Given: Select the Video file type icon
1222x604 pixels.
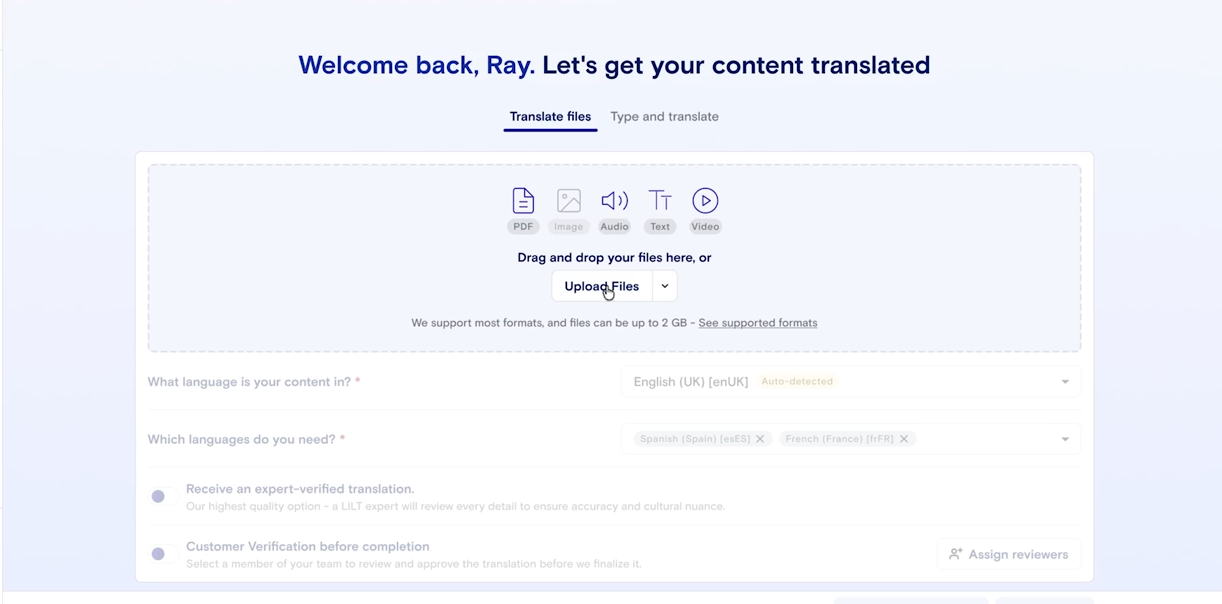Looking at the screenshot, I should [705, 200].
